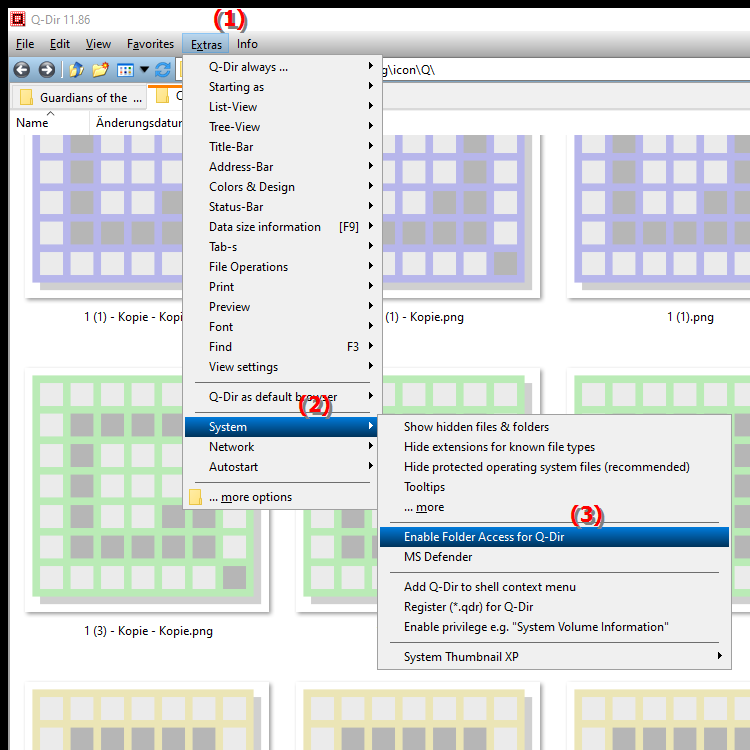
Task: Click the Forward navigation arrow icon
Action: tap(46, 70)
